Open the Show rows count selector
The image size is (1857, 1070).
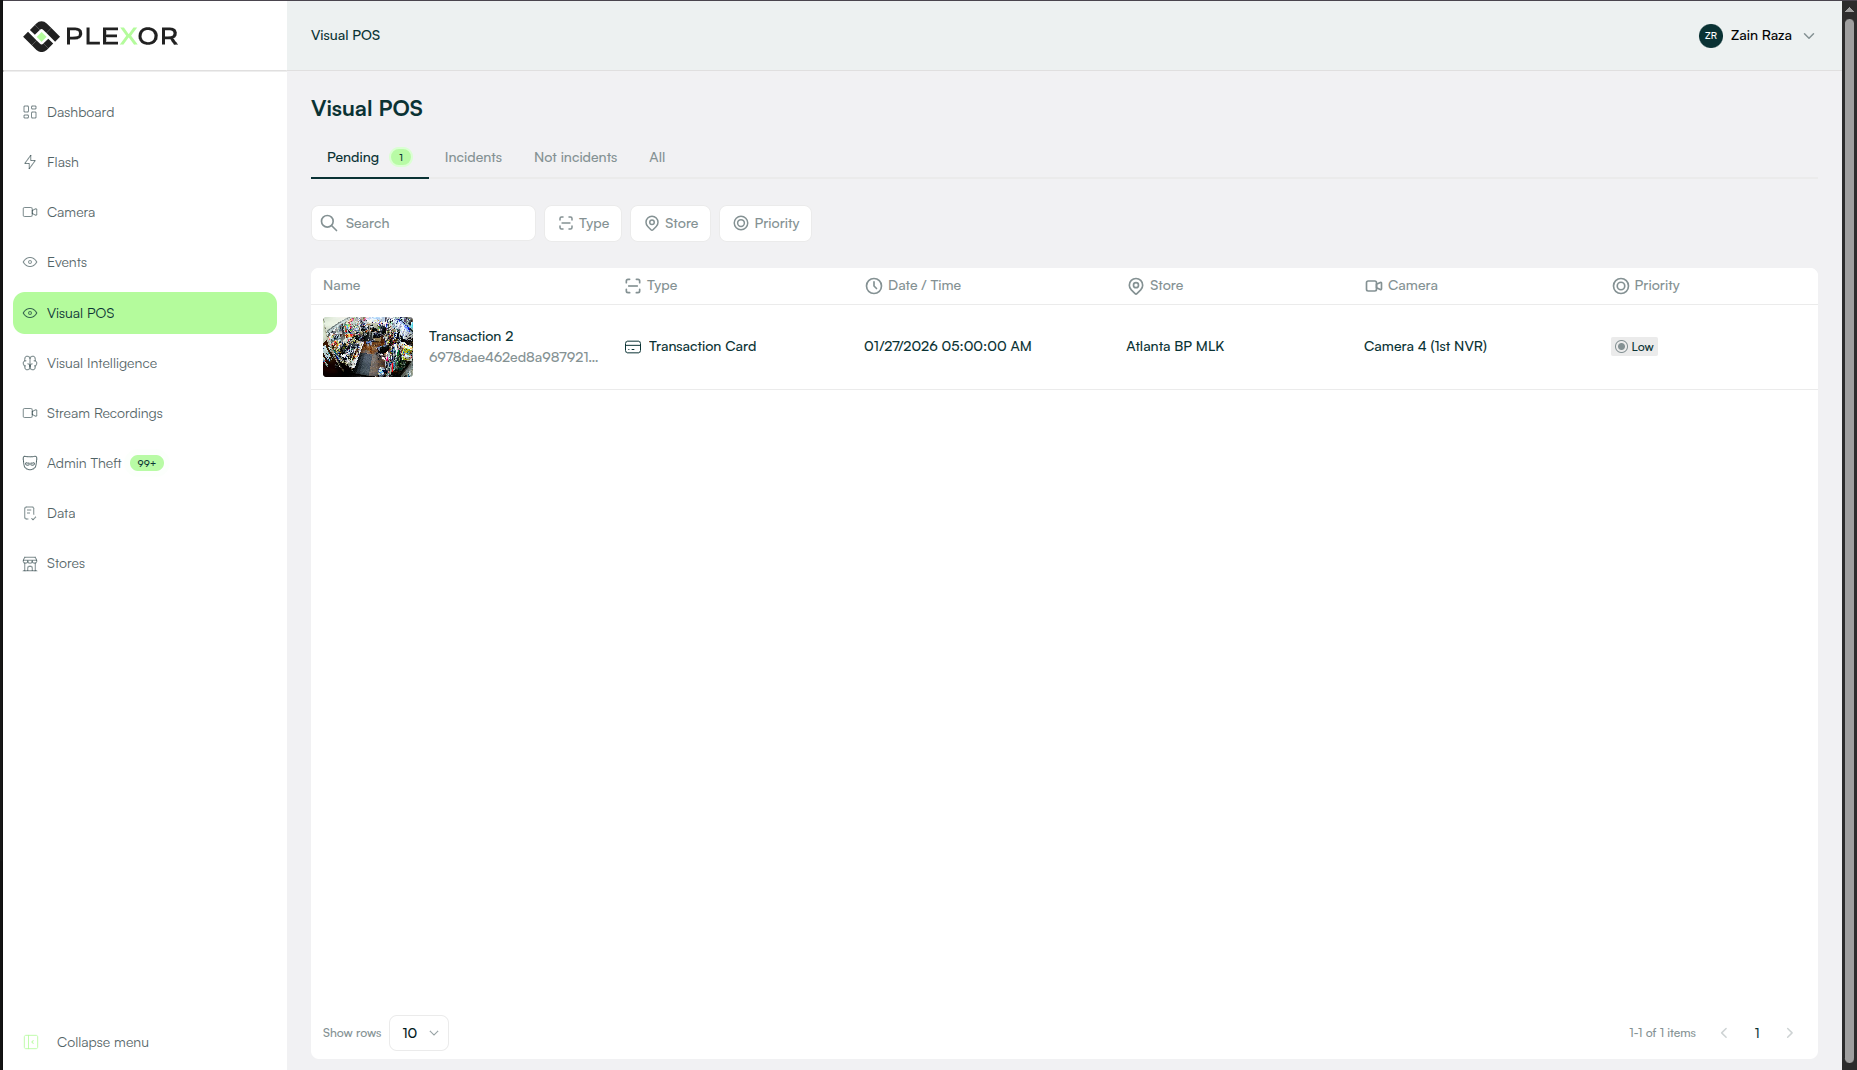pos(419,1033)
